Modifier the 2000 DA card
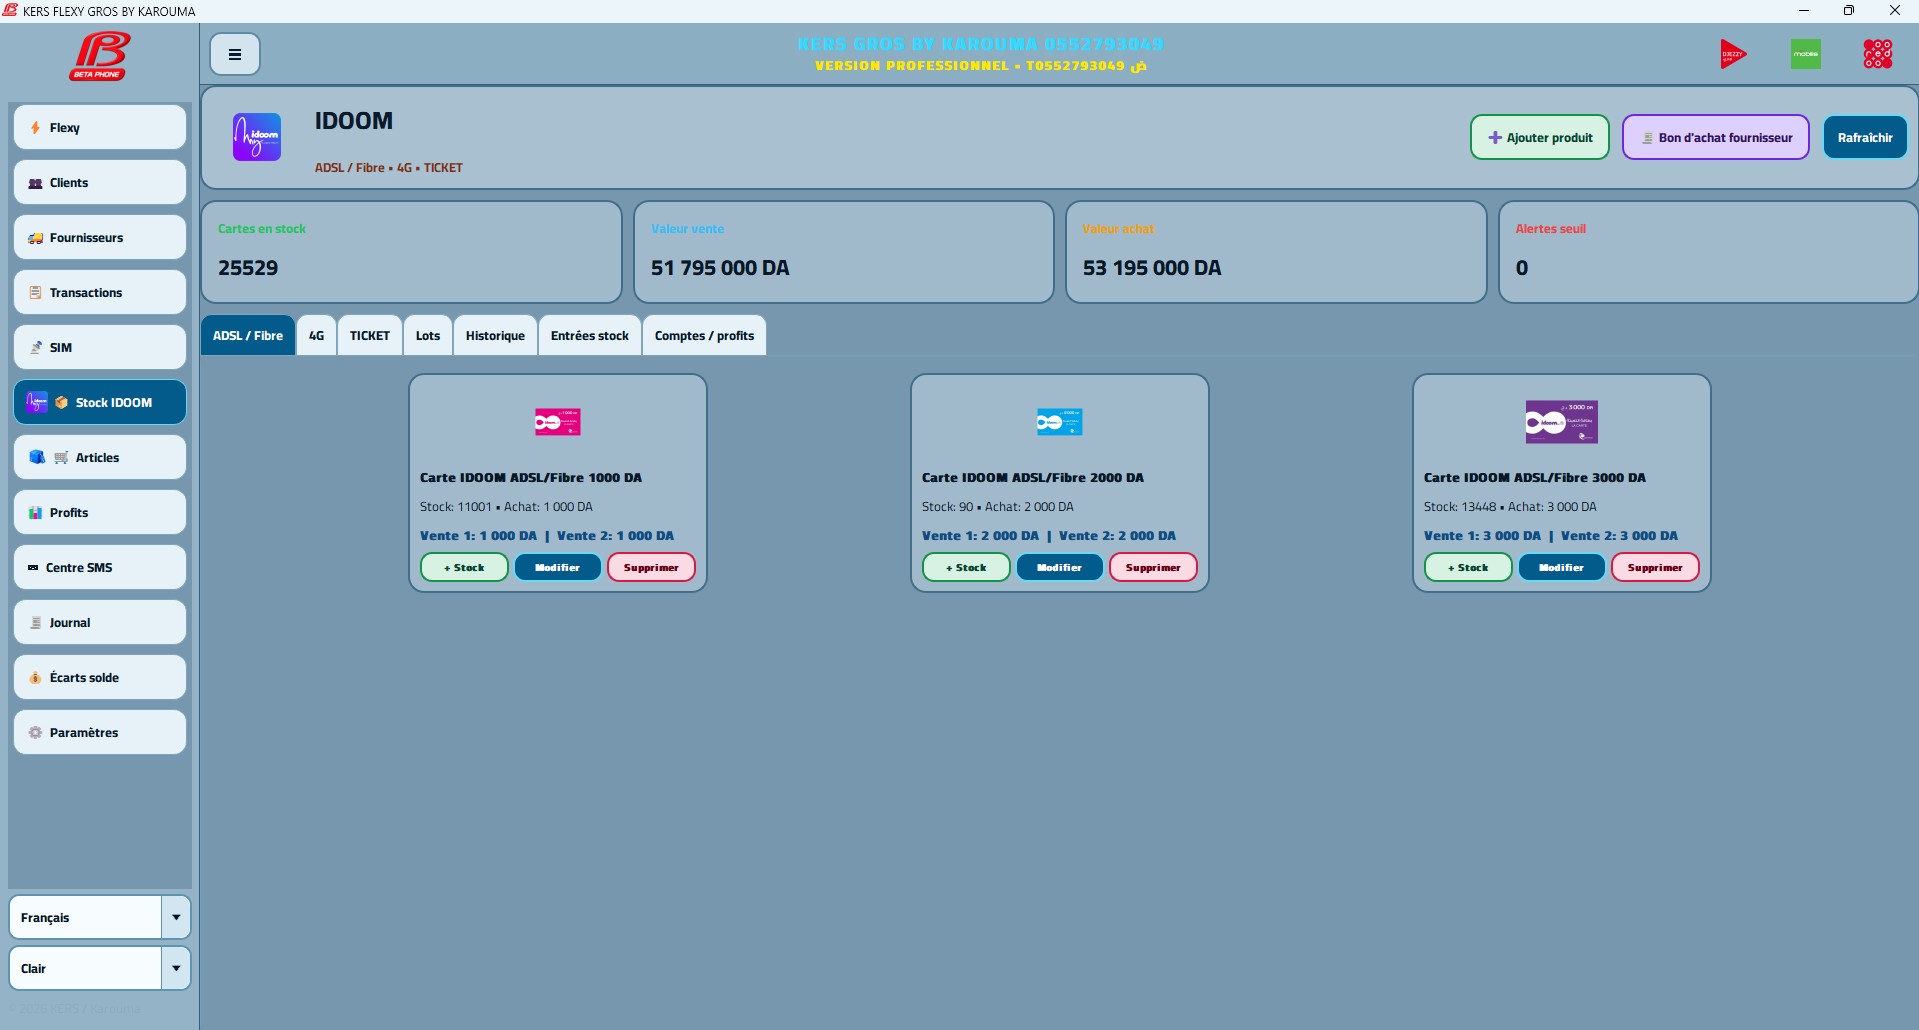The image size is (1919, 1030). pyautogui.click(x=1060, y=567)
